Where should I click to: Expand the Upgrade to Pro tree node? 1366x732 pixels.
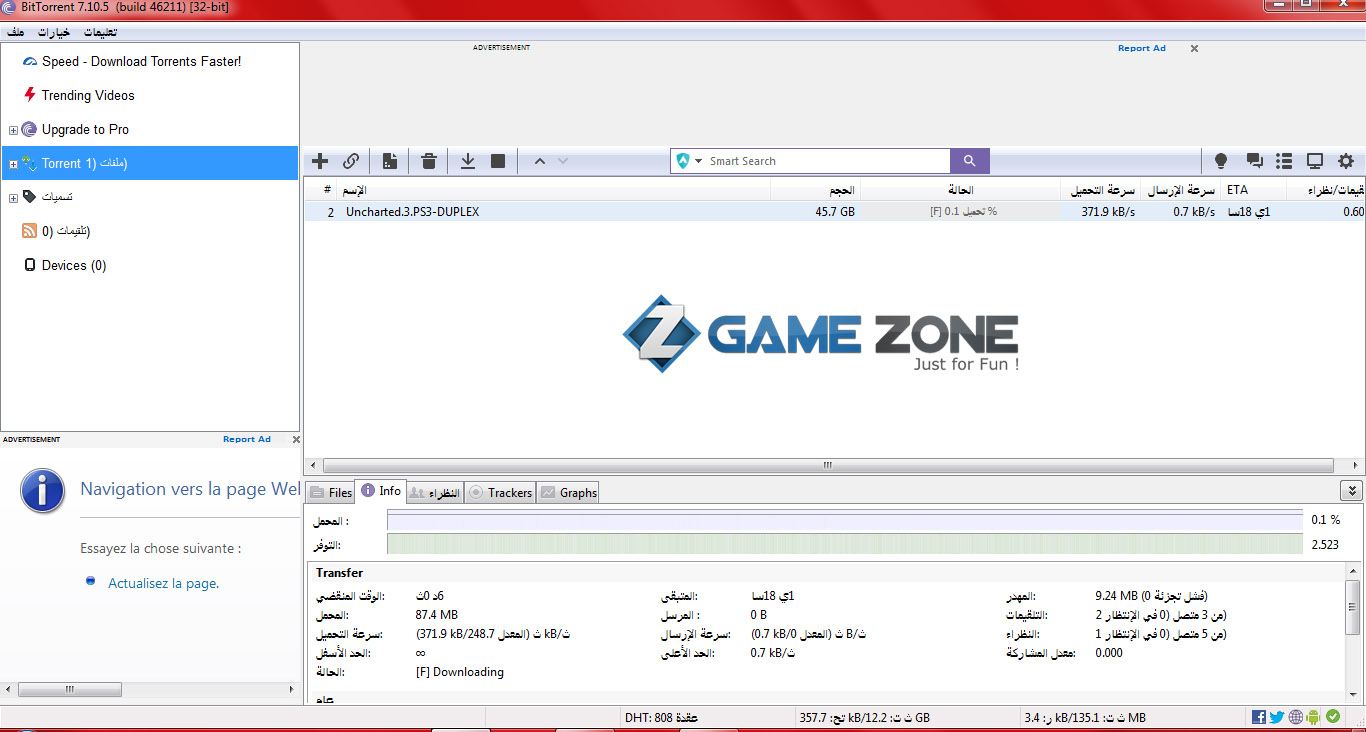click(x=13, y=130)
